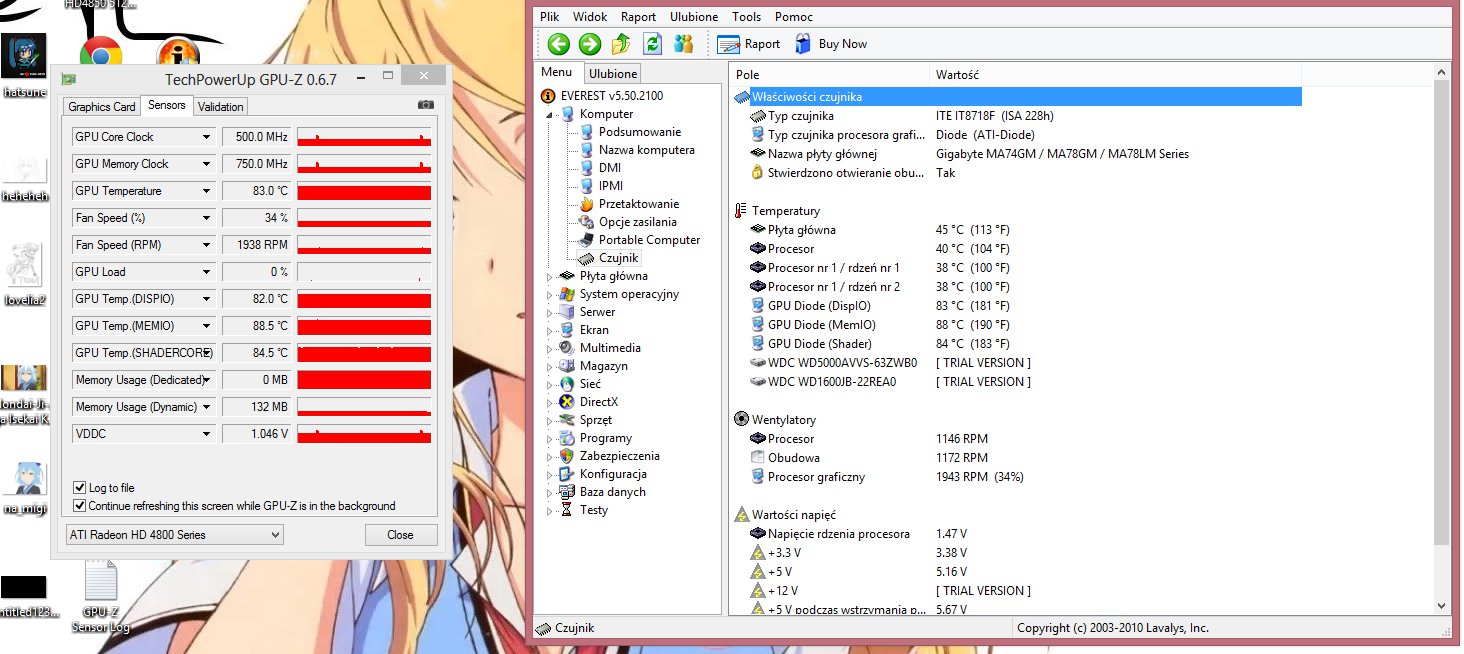Click the users icon in EVEREST toolbar
The height and width of the screenshot is (654, 1464).
(x=684, y=44)
